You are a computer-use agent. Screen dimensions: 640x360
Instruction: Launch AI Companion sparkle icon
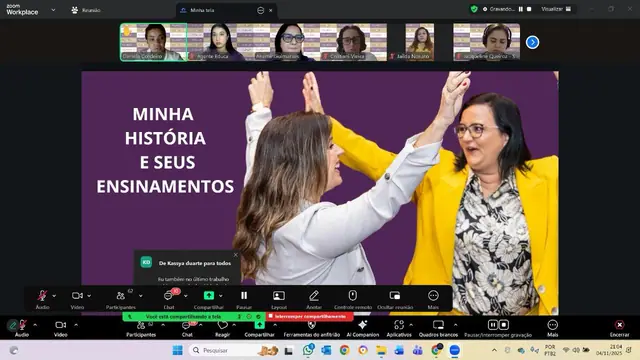(362, 325)
